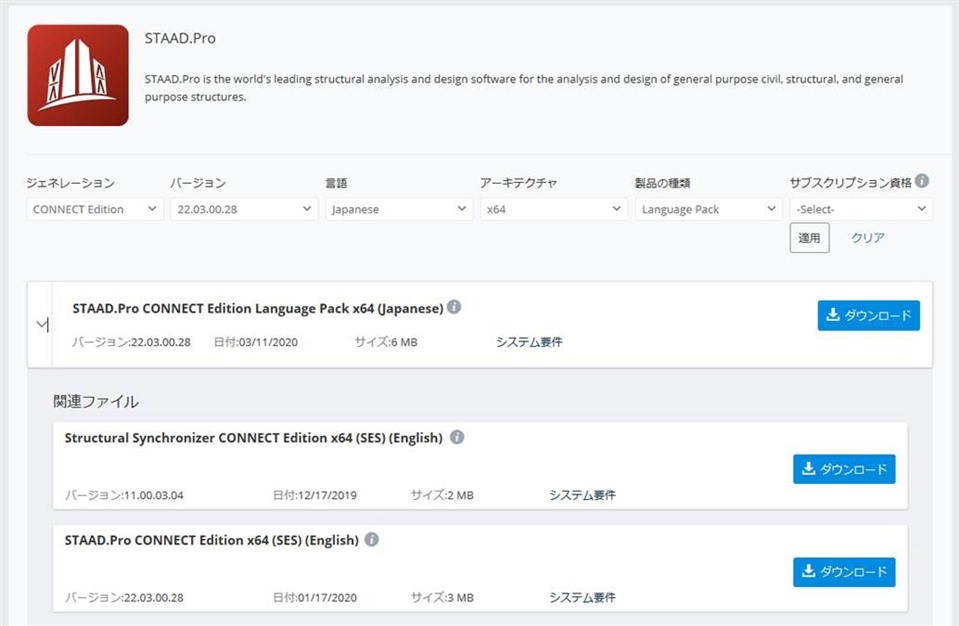Show info for Structural Synchronizer CONNECT Edition
The height and width of the screenshot is (626, 959).
click(457, 437)
